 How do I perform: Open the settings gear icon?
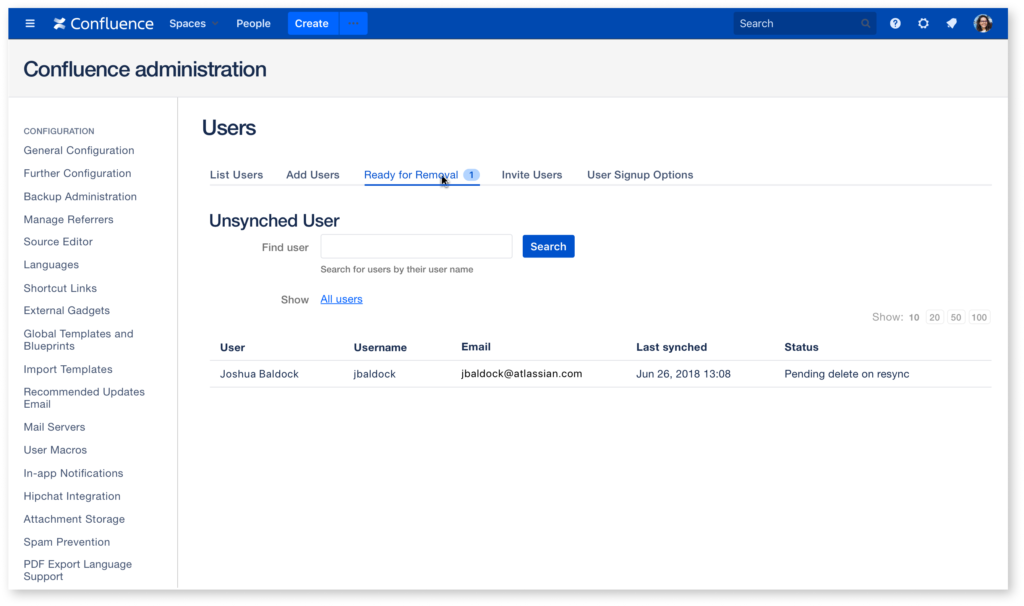(x=923, y=24)
